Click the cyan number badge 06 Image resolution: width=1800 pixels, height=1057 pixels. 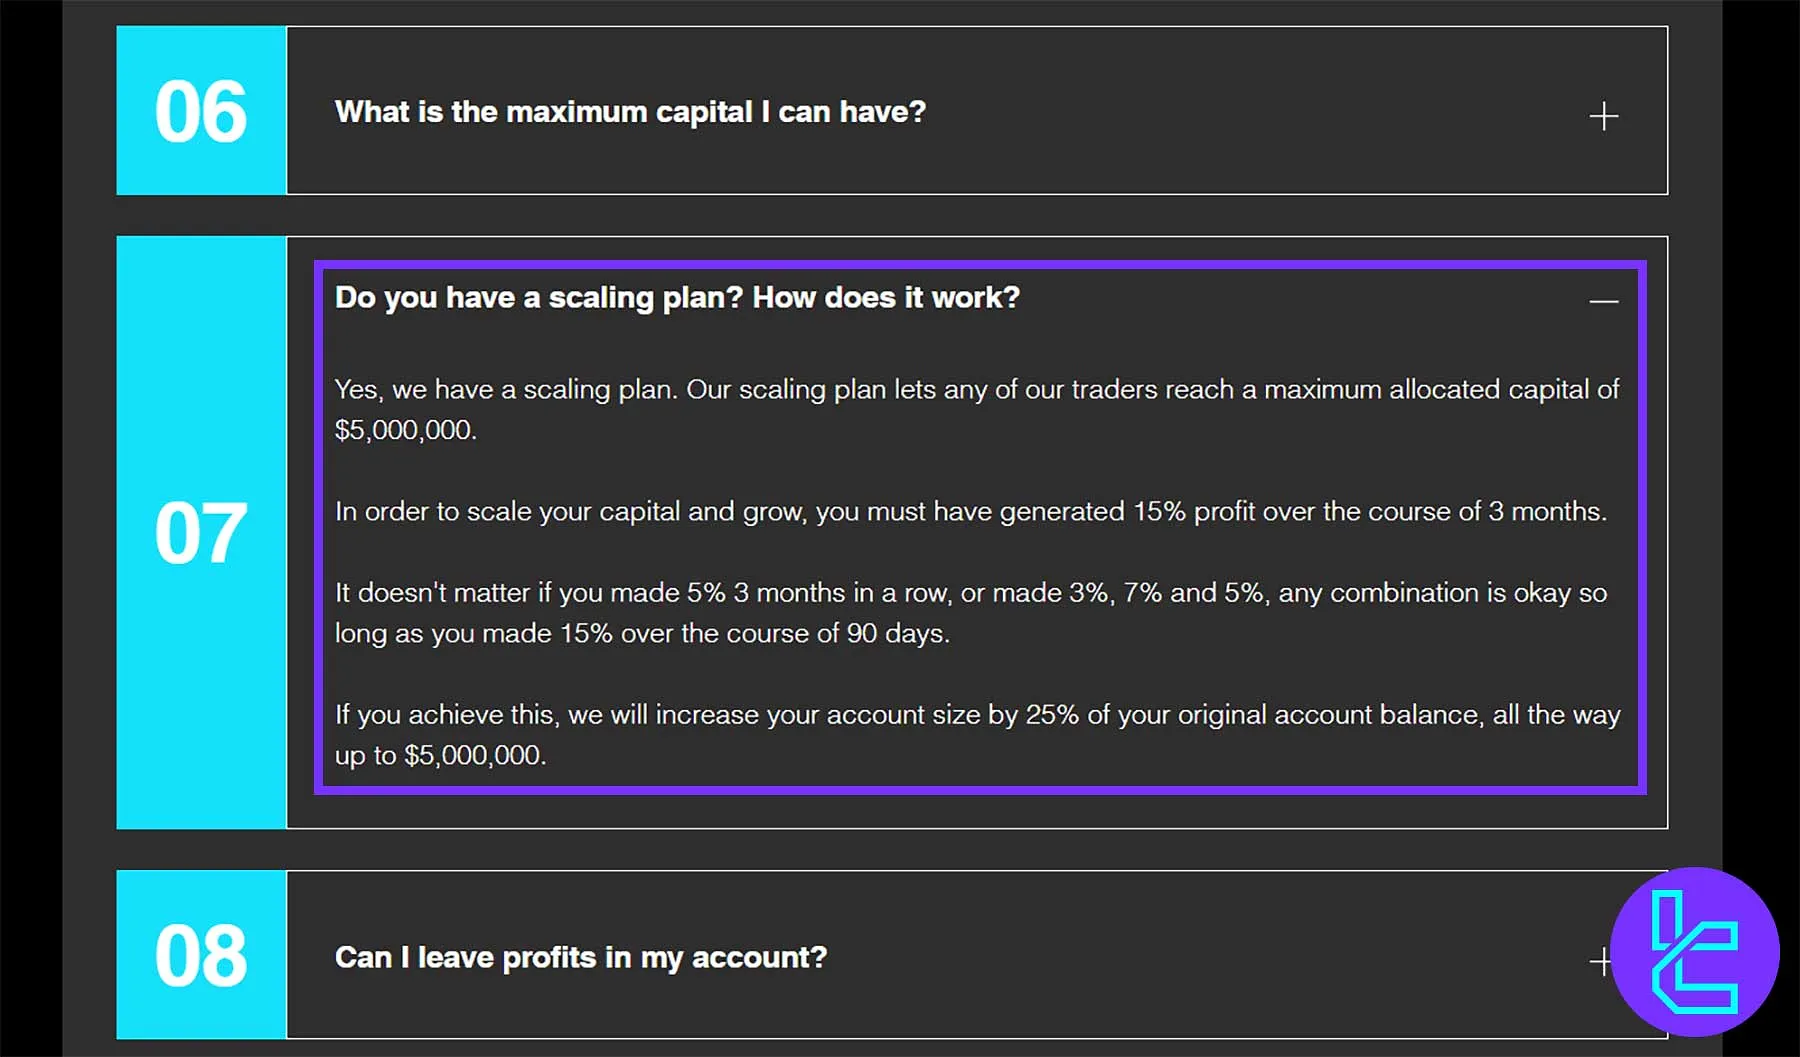tap(200, 112)
